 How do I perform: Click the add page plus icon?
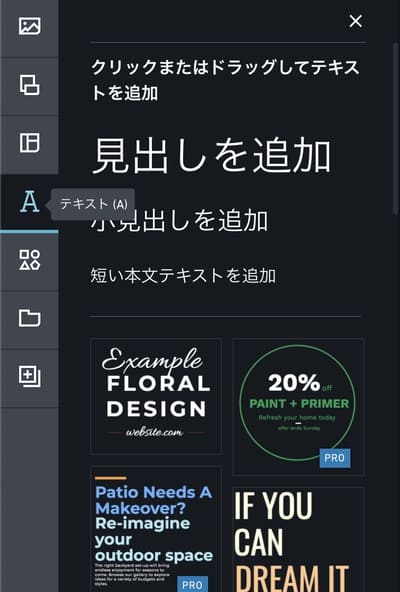pyautogui.click(x=29, y=376)
